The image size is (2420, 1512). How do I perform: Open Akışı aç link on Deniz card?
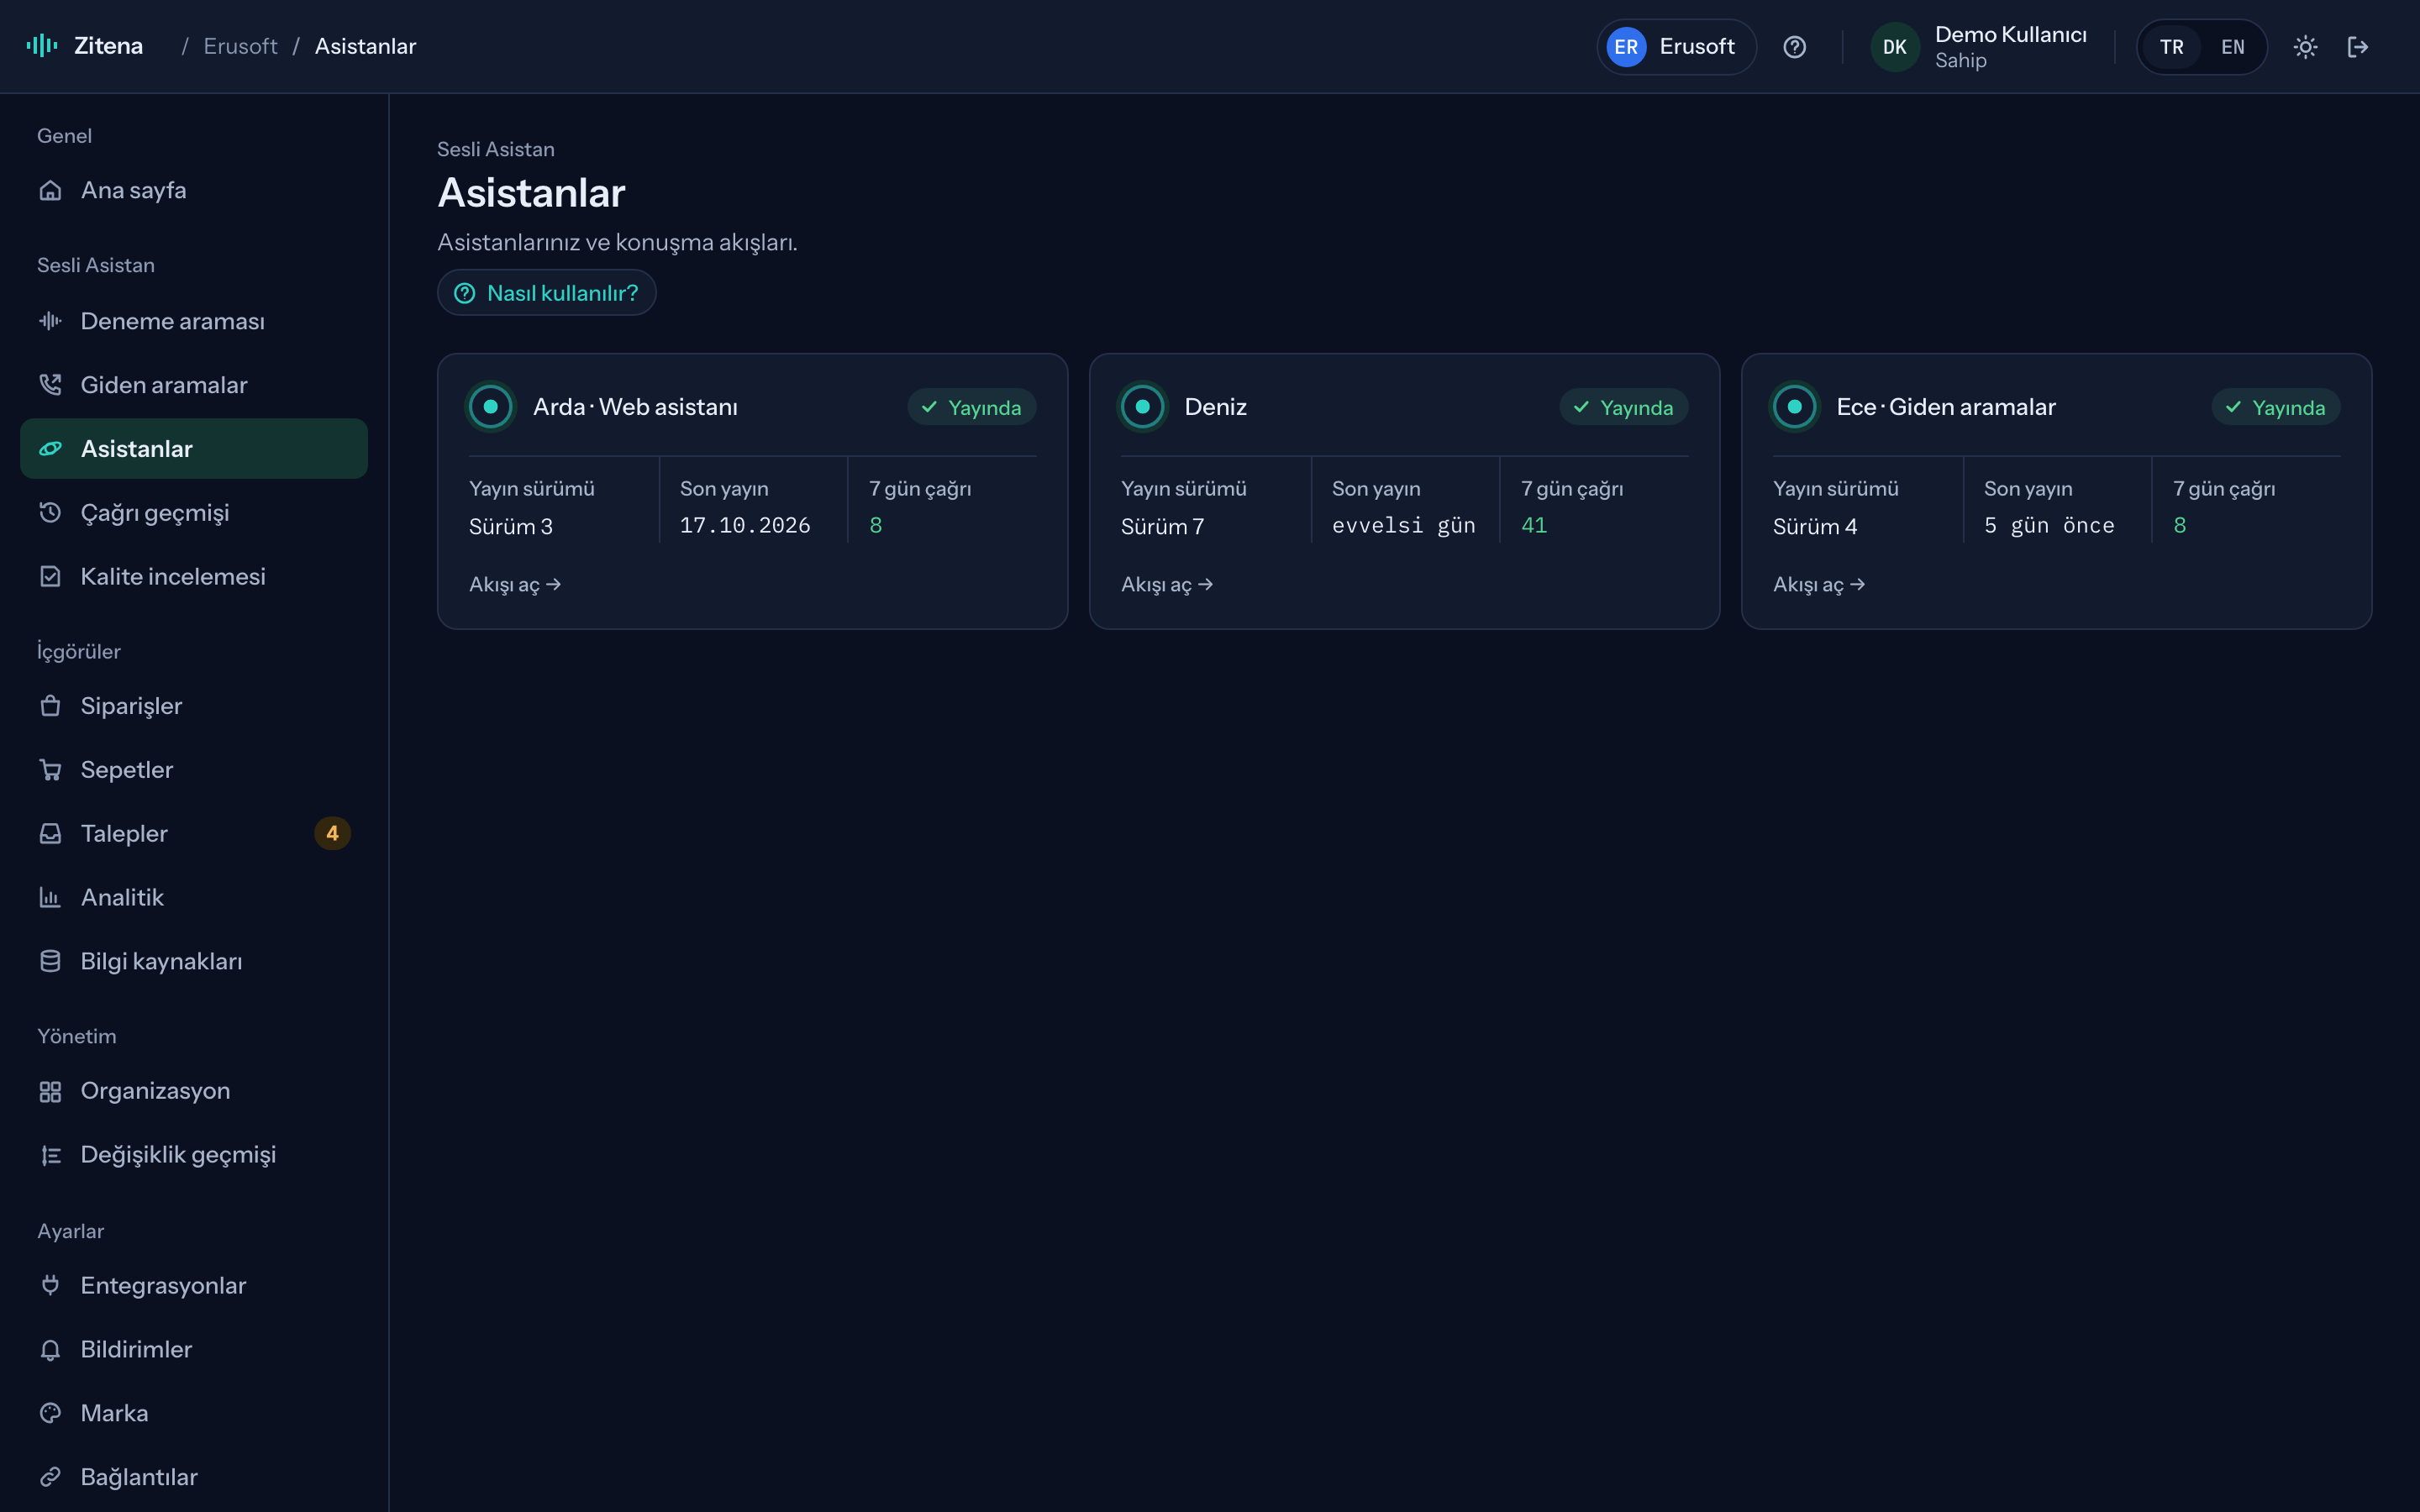[x=1167, y=584]
